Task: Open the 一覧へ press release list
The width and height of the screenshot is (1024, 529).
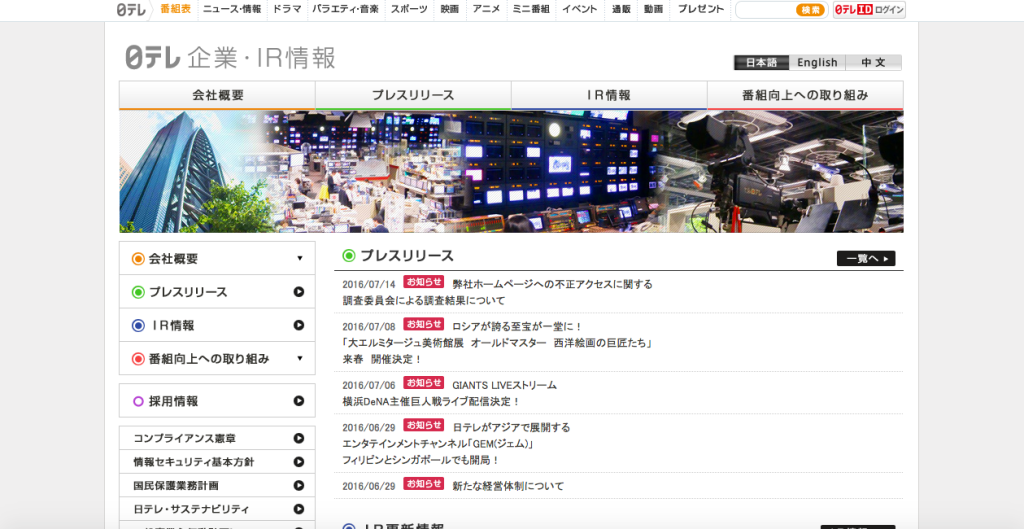Action: [865, 258]
